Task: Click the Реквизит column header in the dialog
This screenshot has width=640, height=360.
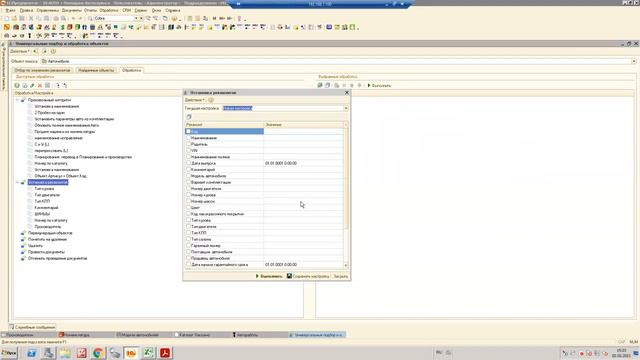Action: (224, 124)
